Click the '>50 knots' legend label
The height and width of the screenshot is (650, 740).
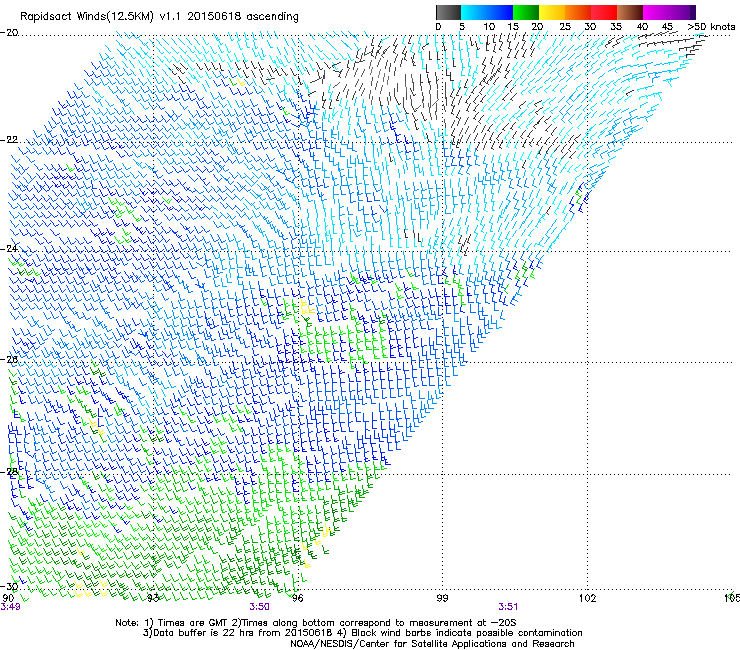pos(711,27)
